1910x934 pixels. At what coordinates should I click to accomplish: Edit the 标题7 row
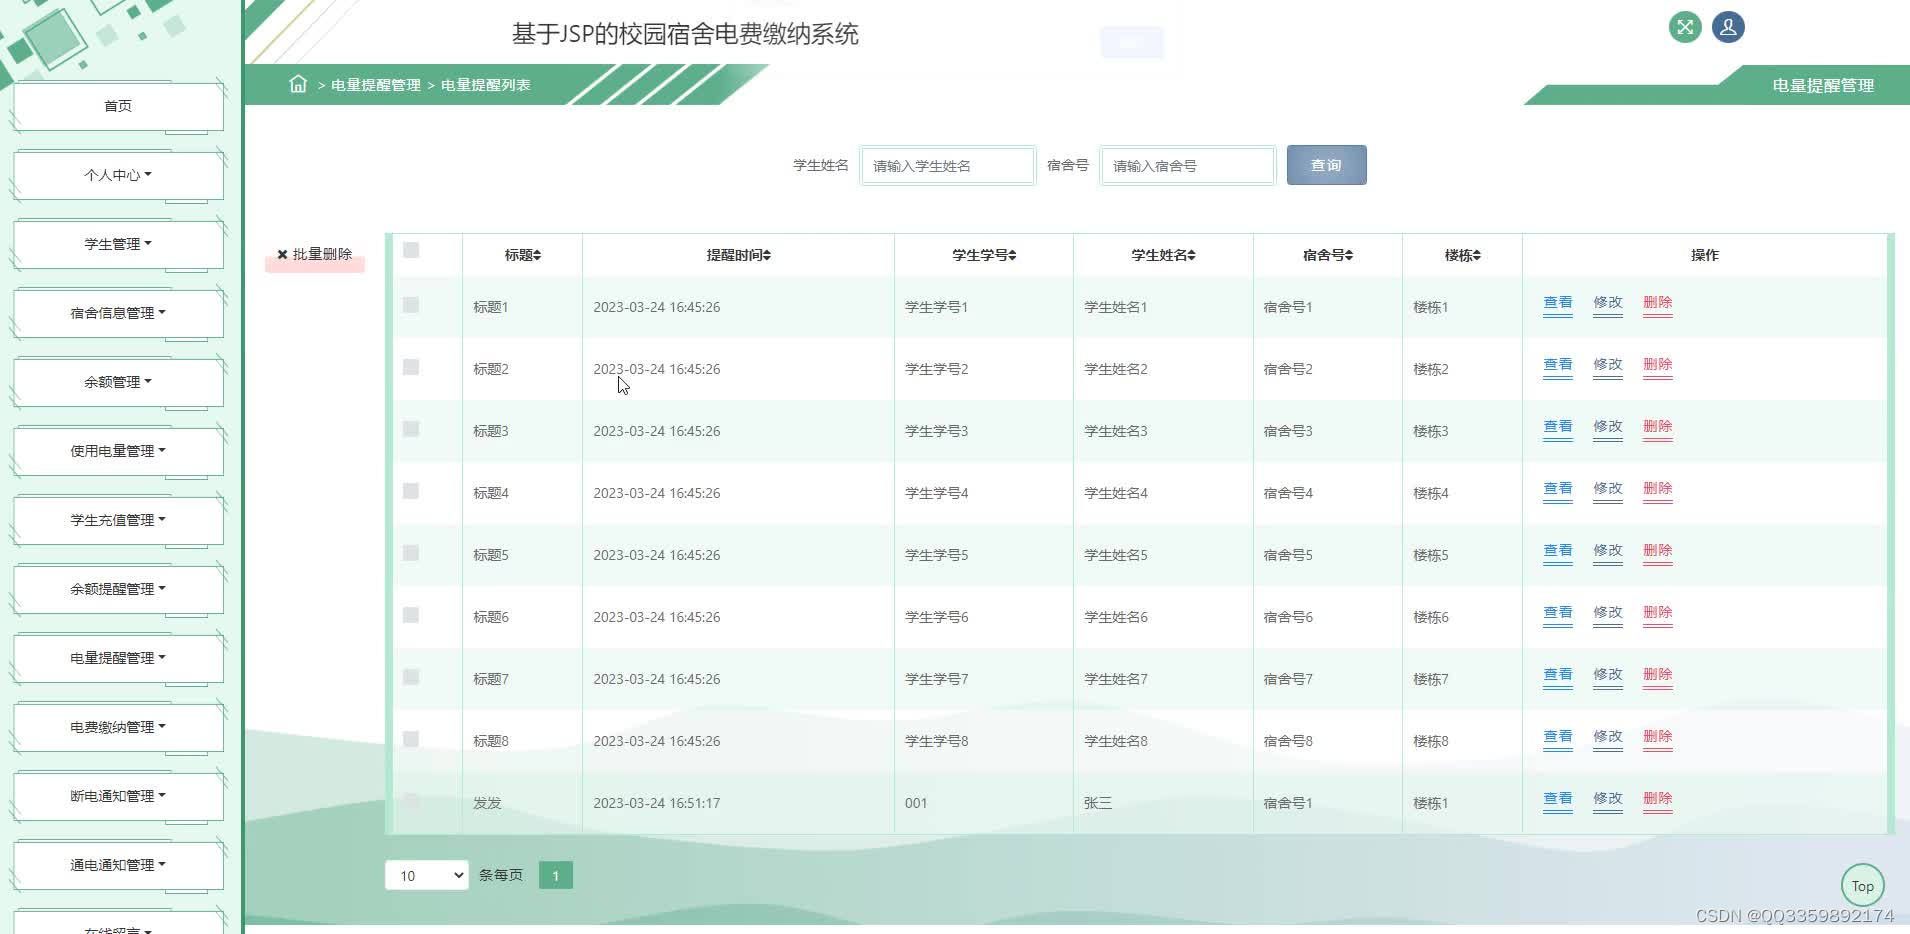pos(1608,675)
